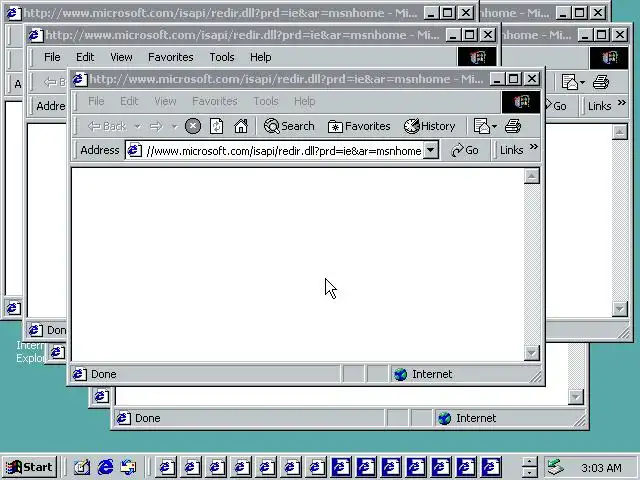Open the Favorites toolbar button in front window
This screenshot has width=640, height=480.
coord(359,126)
